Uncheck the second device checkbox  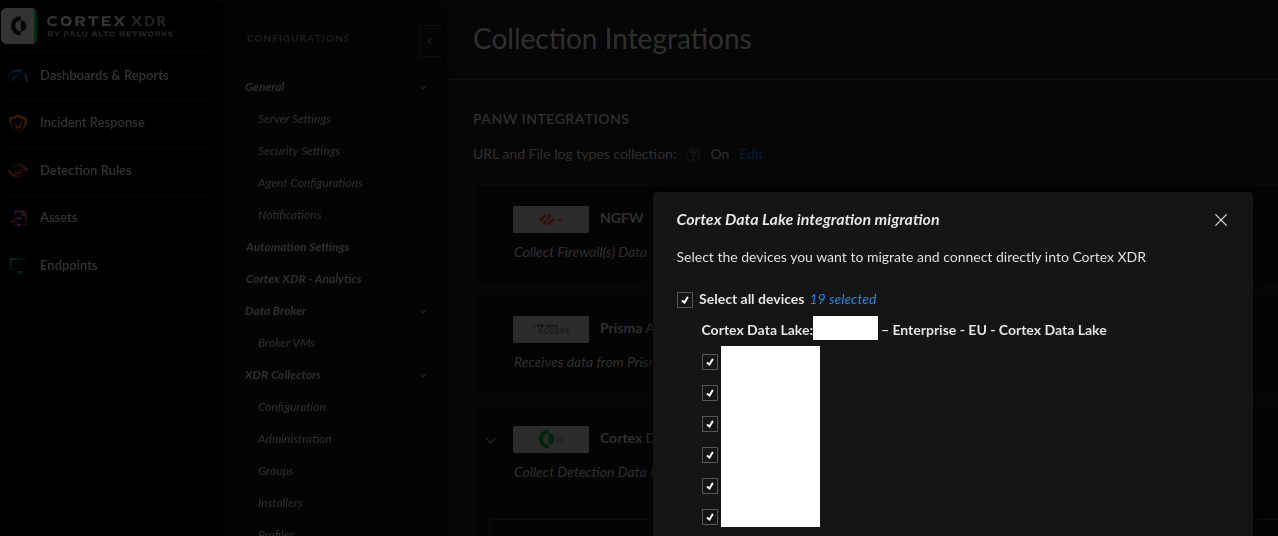click(710, 393)
